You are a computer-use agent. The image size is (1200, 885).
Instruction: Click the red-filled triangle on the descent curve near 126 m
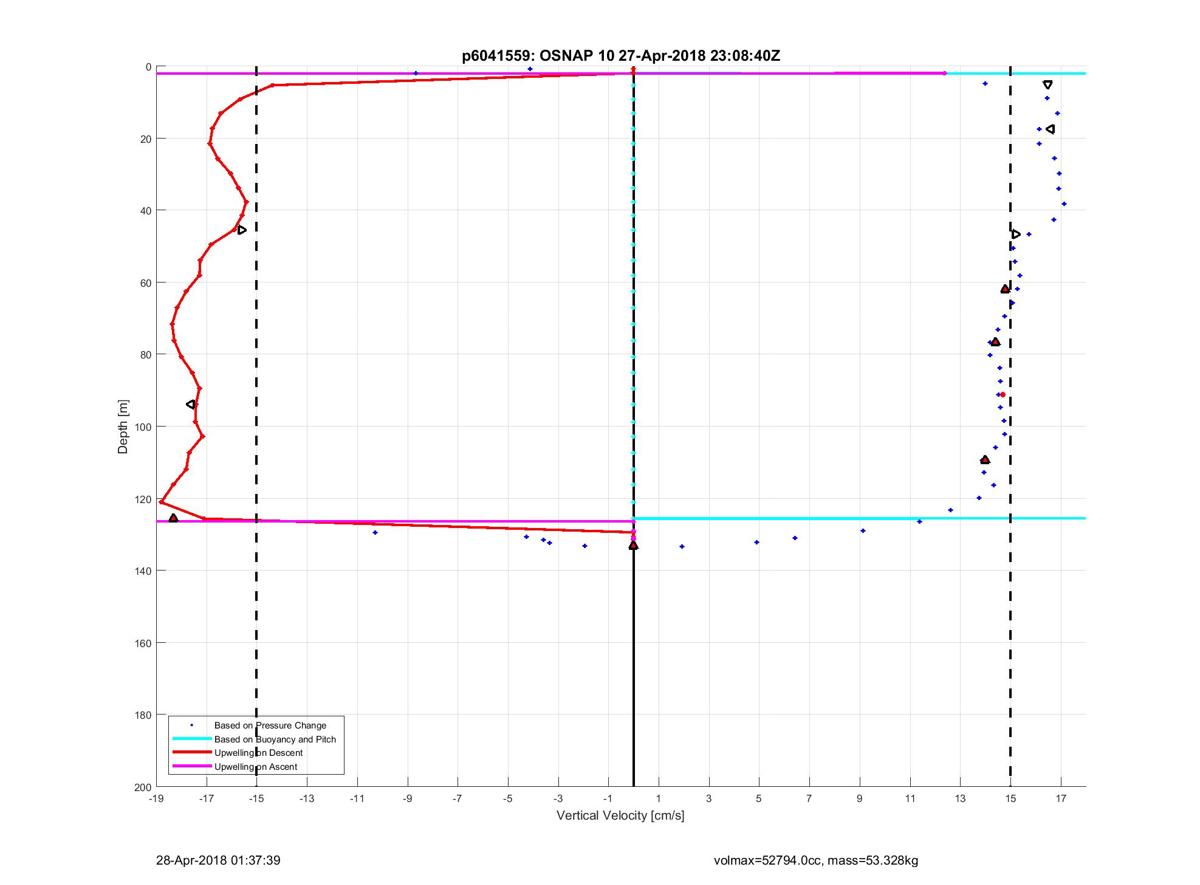click(173, 518)
